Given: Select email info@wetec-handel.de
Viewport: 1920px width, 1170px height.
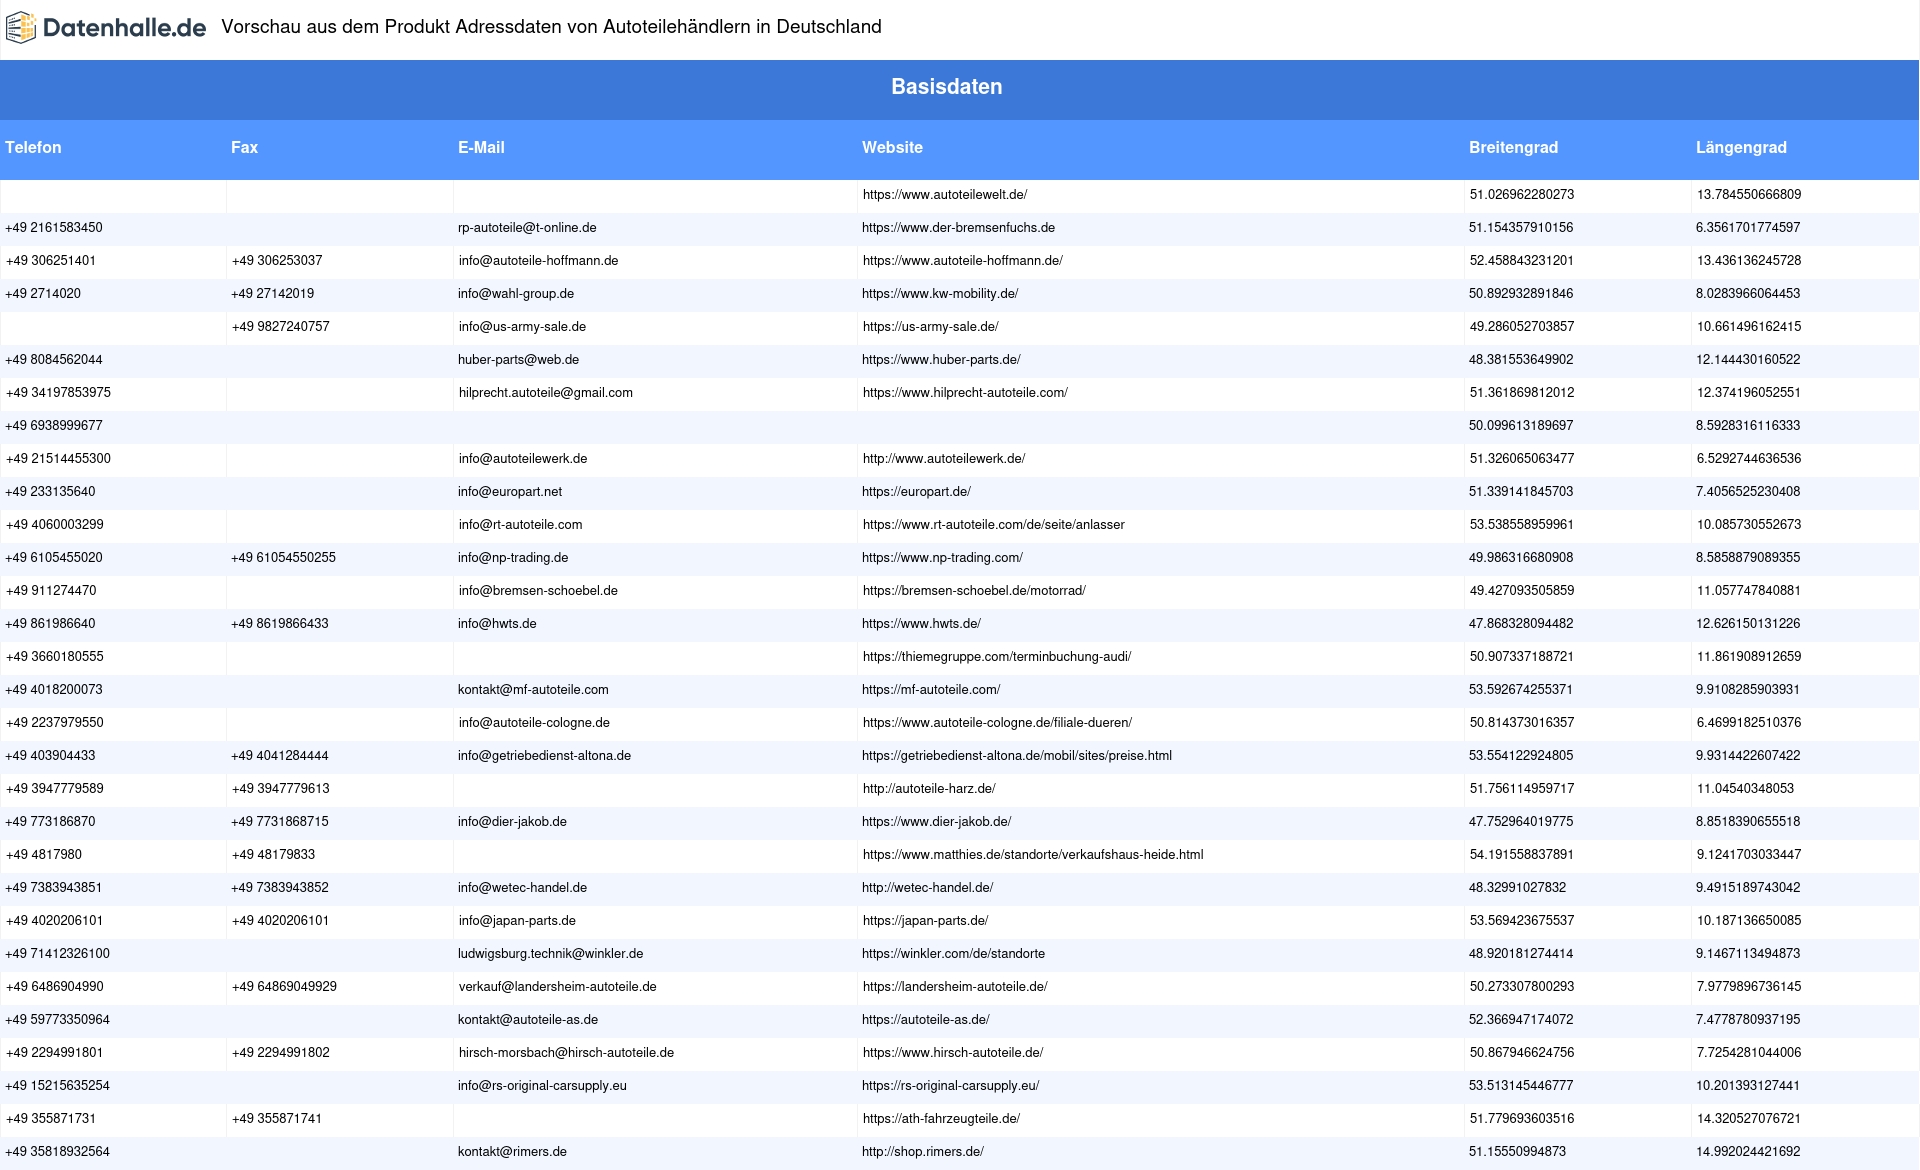Looking at the screenshot, I should point(522,888).
